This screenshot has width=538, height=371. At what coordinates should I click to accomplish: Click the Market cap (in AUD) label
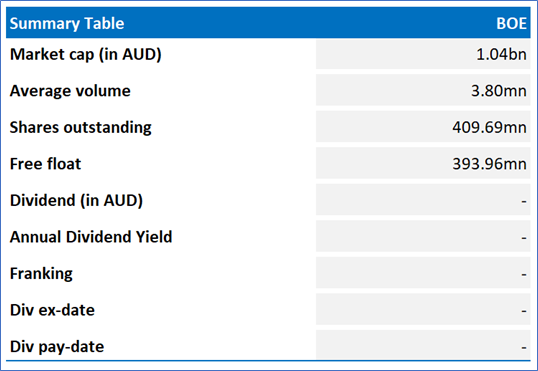click(x=85, y=54)
